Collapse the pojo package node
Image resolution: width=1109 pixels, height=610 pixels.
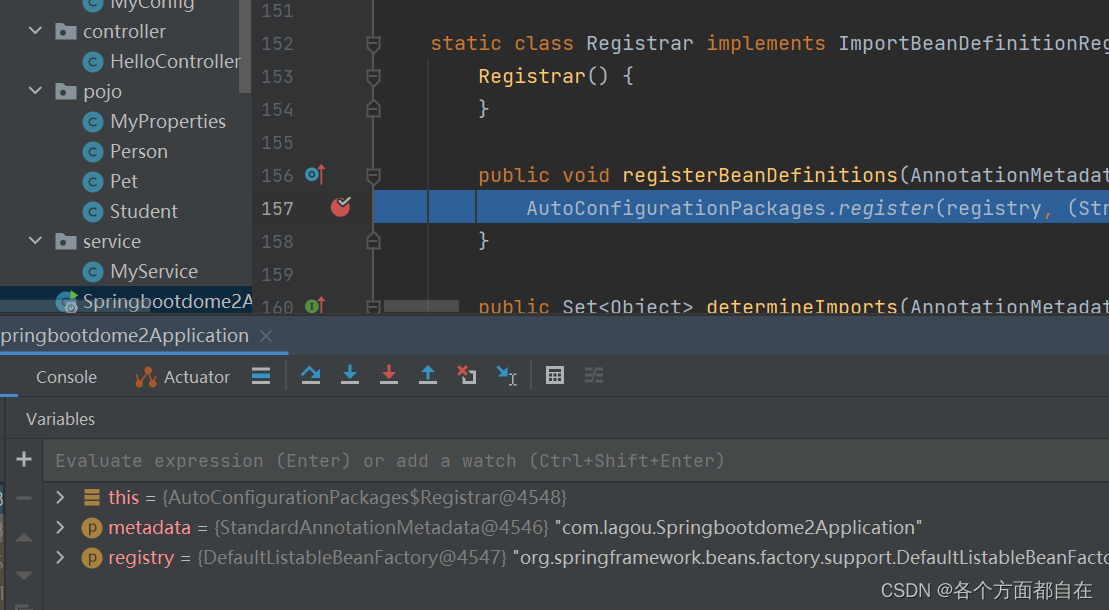click(x=35, y=90)
